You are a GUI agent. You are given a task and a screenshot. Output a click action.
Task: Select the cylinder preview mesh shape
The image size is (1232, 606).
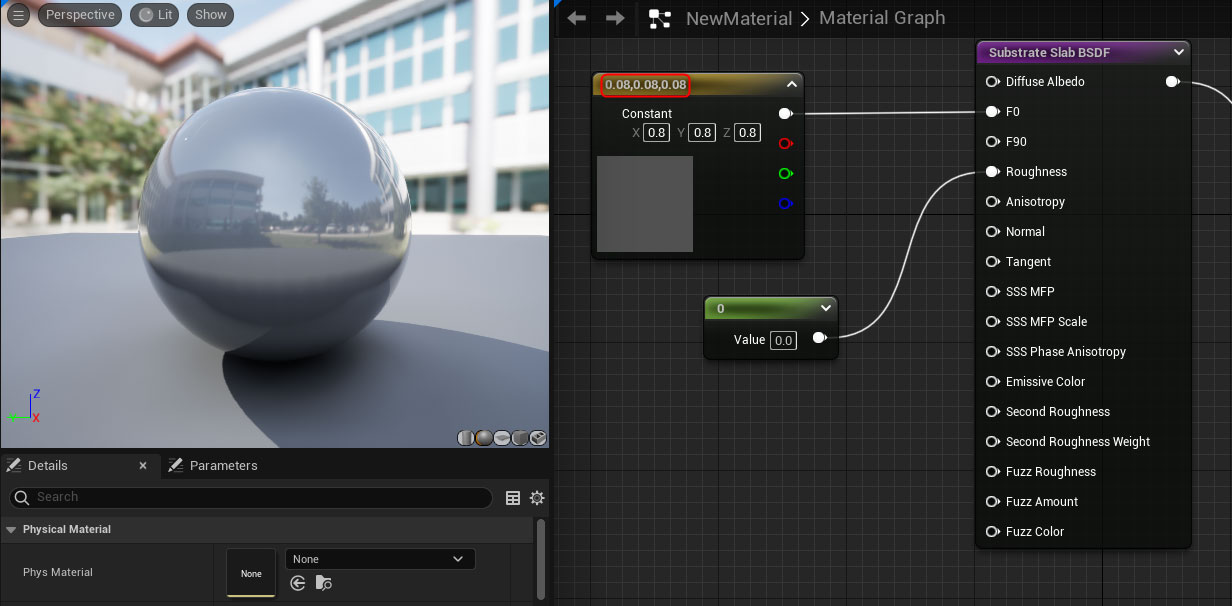[x=465, y=438]
